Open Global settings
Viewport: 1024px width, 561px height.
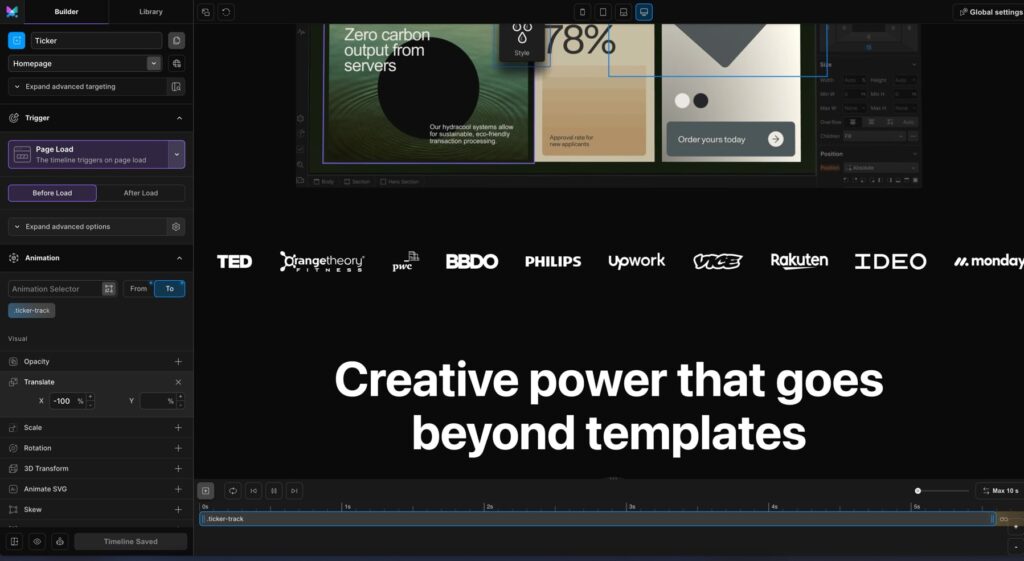tap(989, 12)
